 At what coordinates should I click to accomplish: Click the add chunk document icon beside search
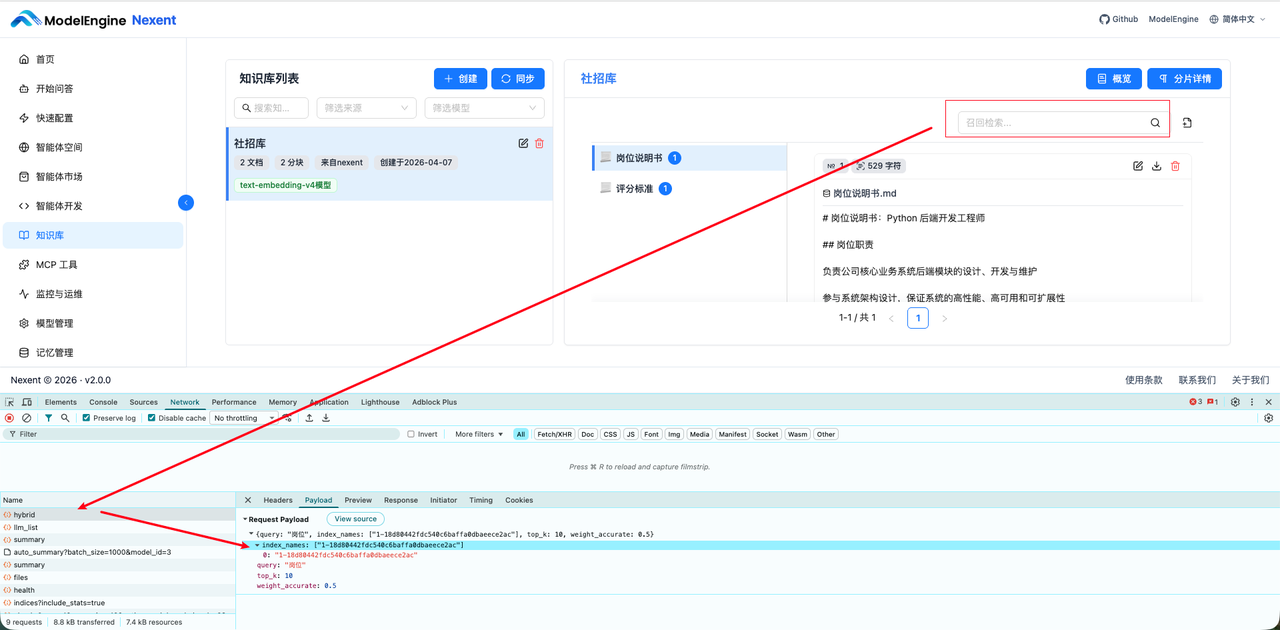point(1187,123)
